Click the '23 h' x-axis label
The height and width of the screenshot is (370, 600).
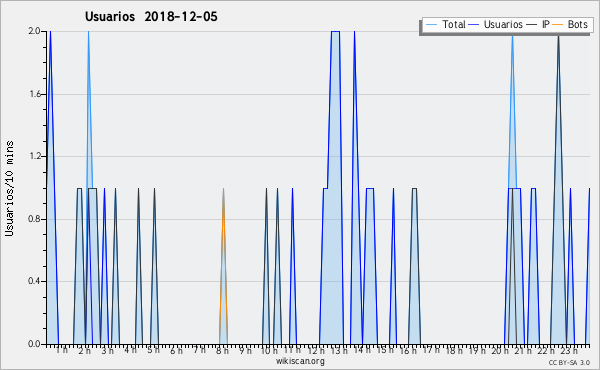coord(569,351)
